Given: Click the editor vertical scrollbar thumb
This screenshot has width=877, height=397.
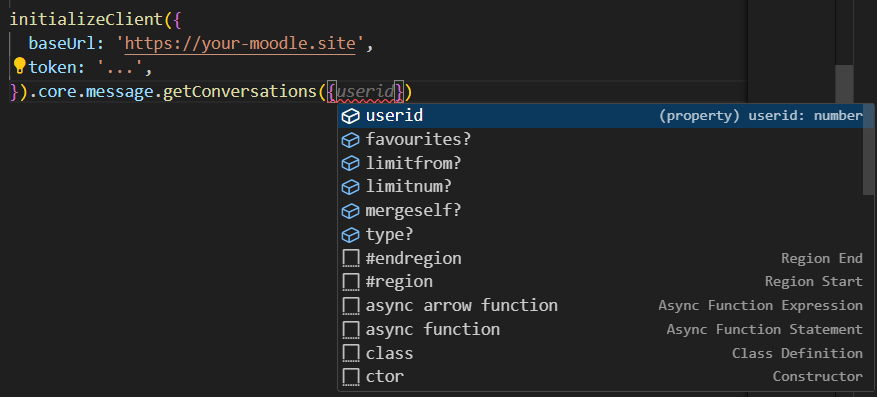Looking at the screenshot, I should point(844,85).
